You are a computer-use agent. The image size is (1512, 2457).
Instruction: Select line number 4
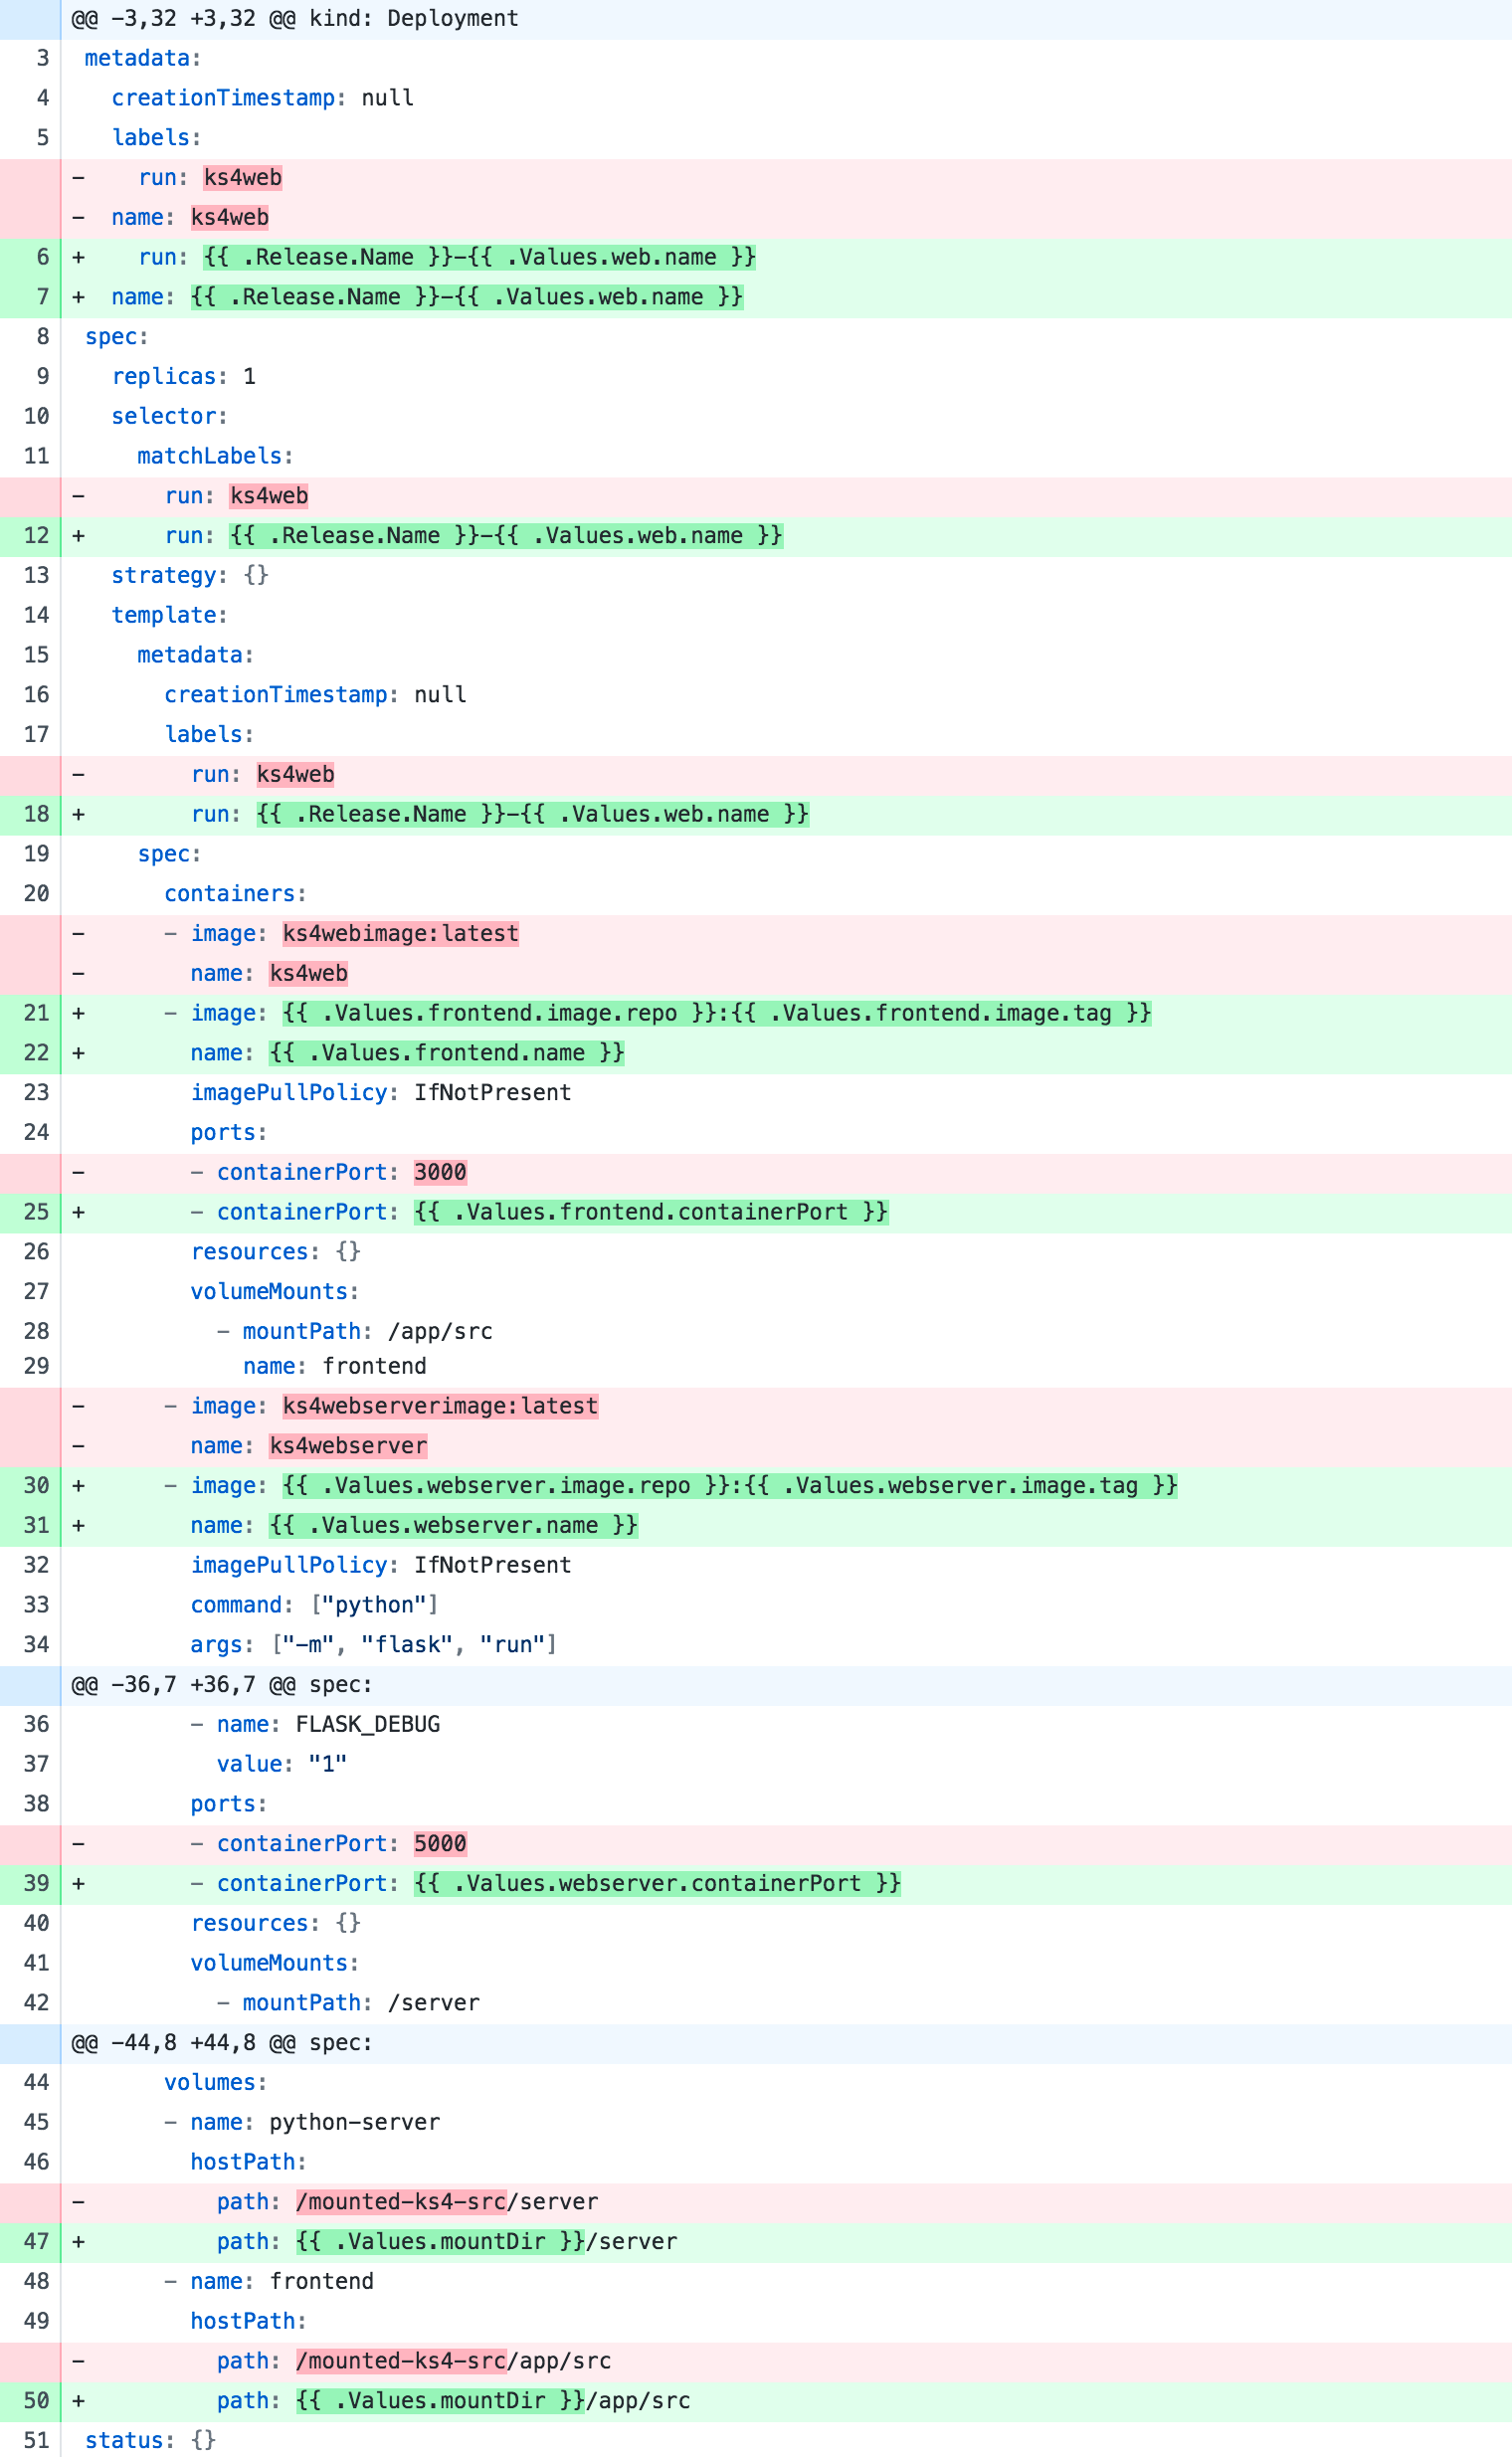click(x=42, y=98)
